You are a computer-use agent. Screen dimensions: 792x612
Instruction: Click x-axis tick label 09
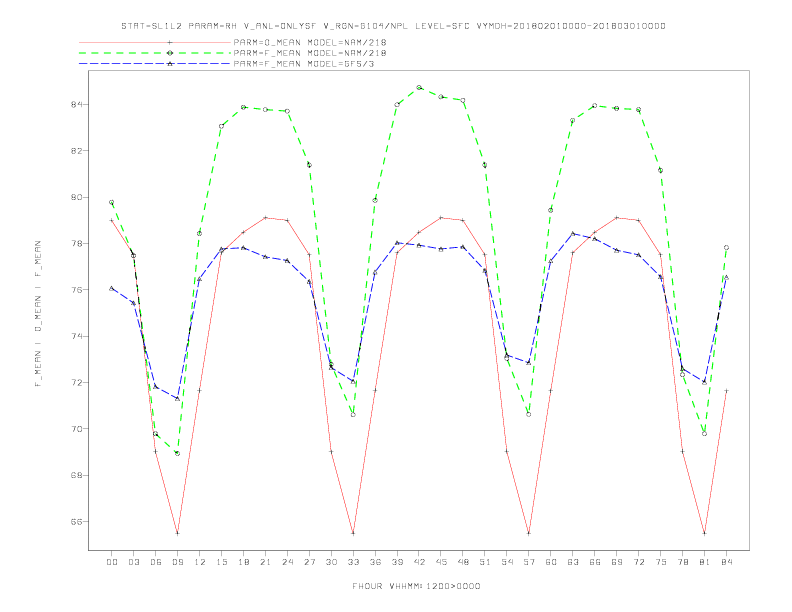(x=177, y=562)
